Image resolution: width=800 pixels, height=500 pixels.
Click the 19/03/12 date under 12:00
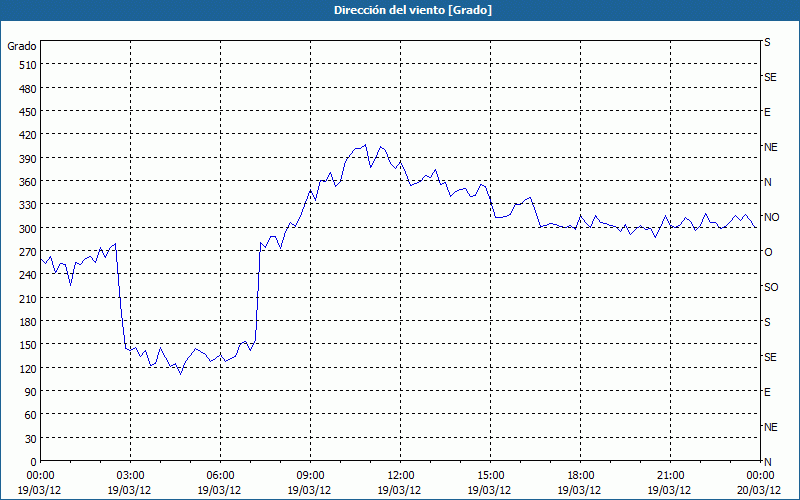[x=399, y=490]
